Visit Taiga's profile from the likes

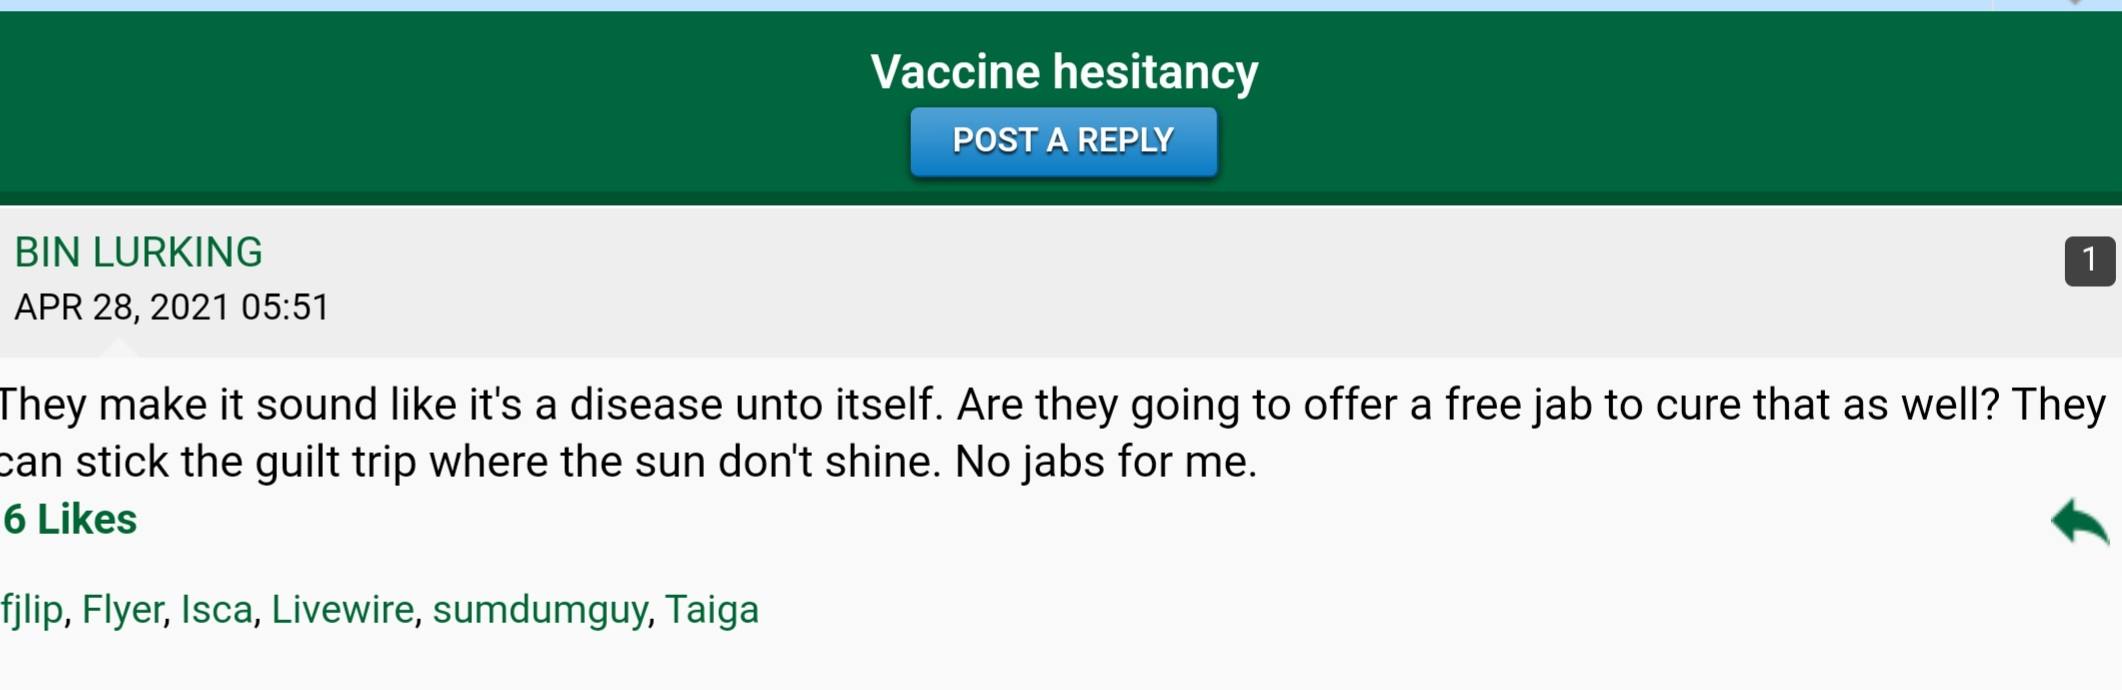(x=711, y=609)
